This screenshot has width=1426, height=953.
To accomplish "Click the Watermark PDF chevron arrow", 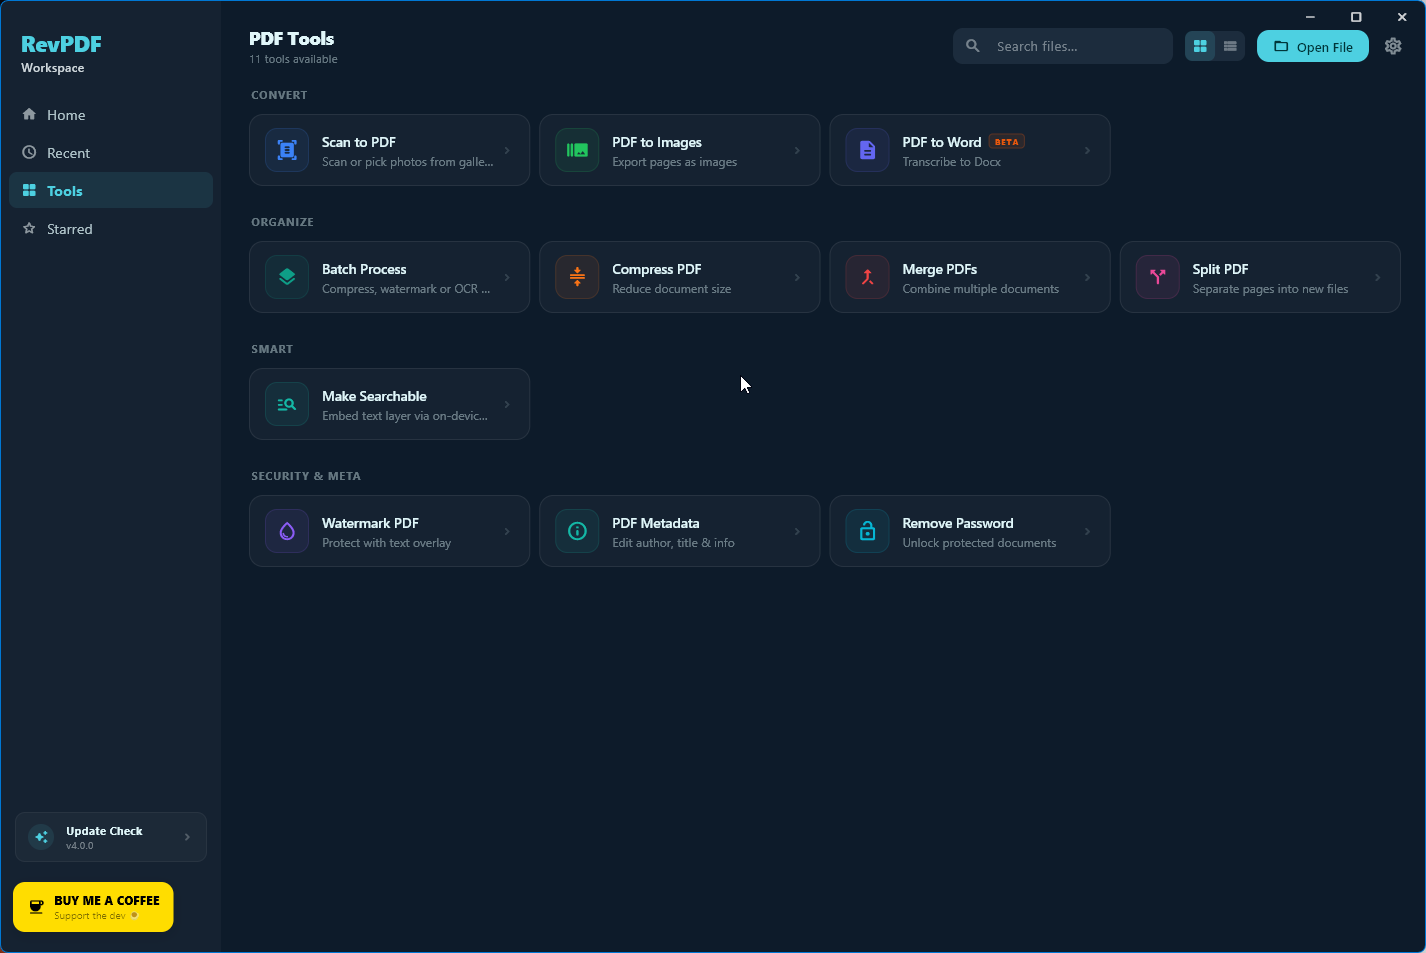I will click(x=507, y=531).
